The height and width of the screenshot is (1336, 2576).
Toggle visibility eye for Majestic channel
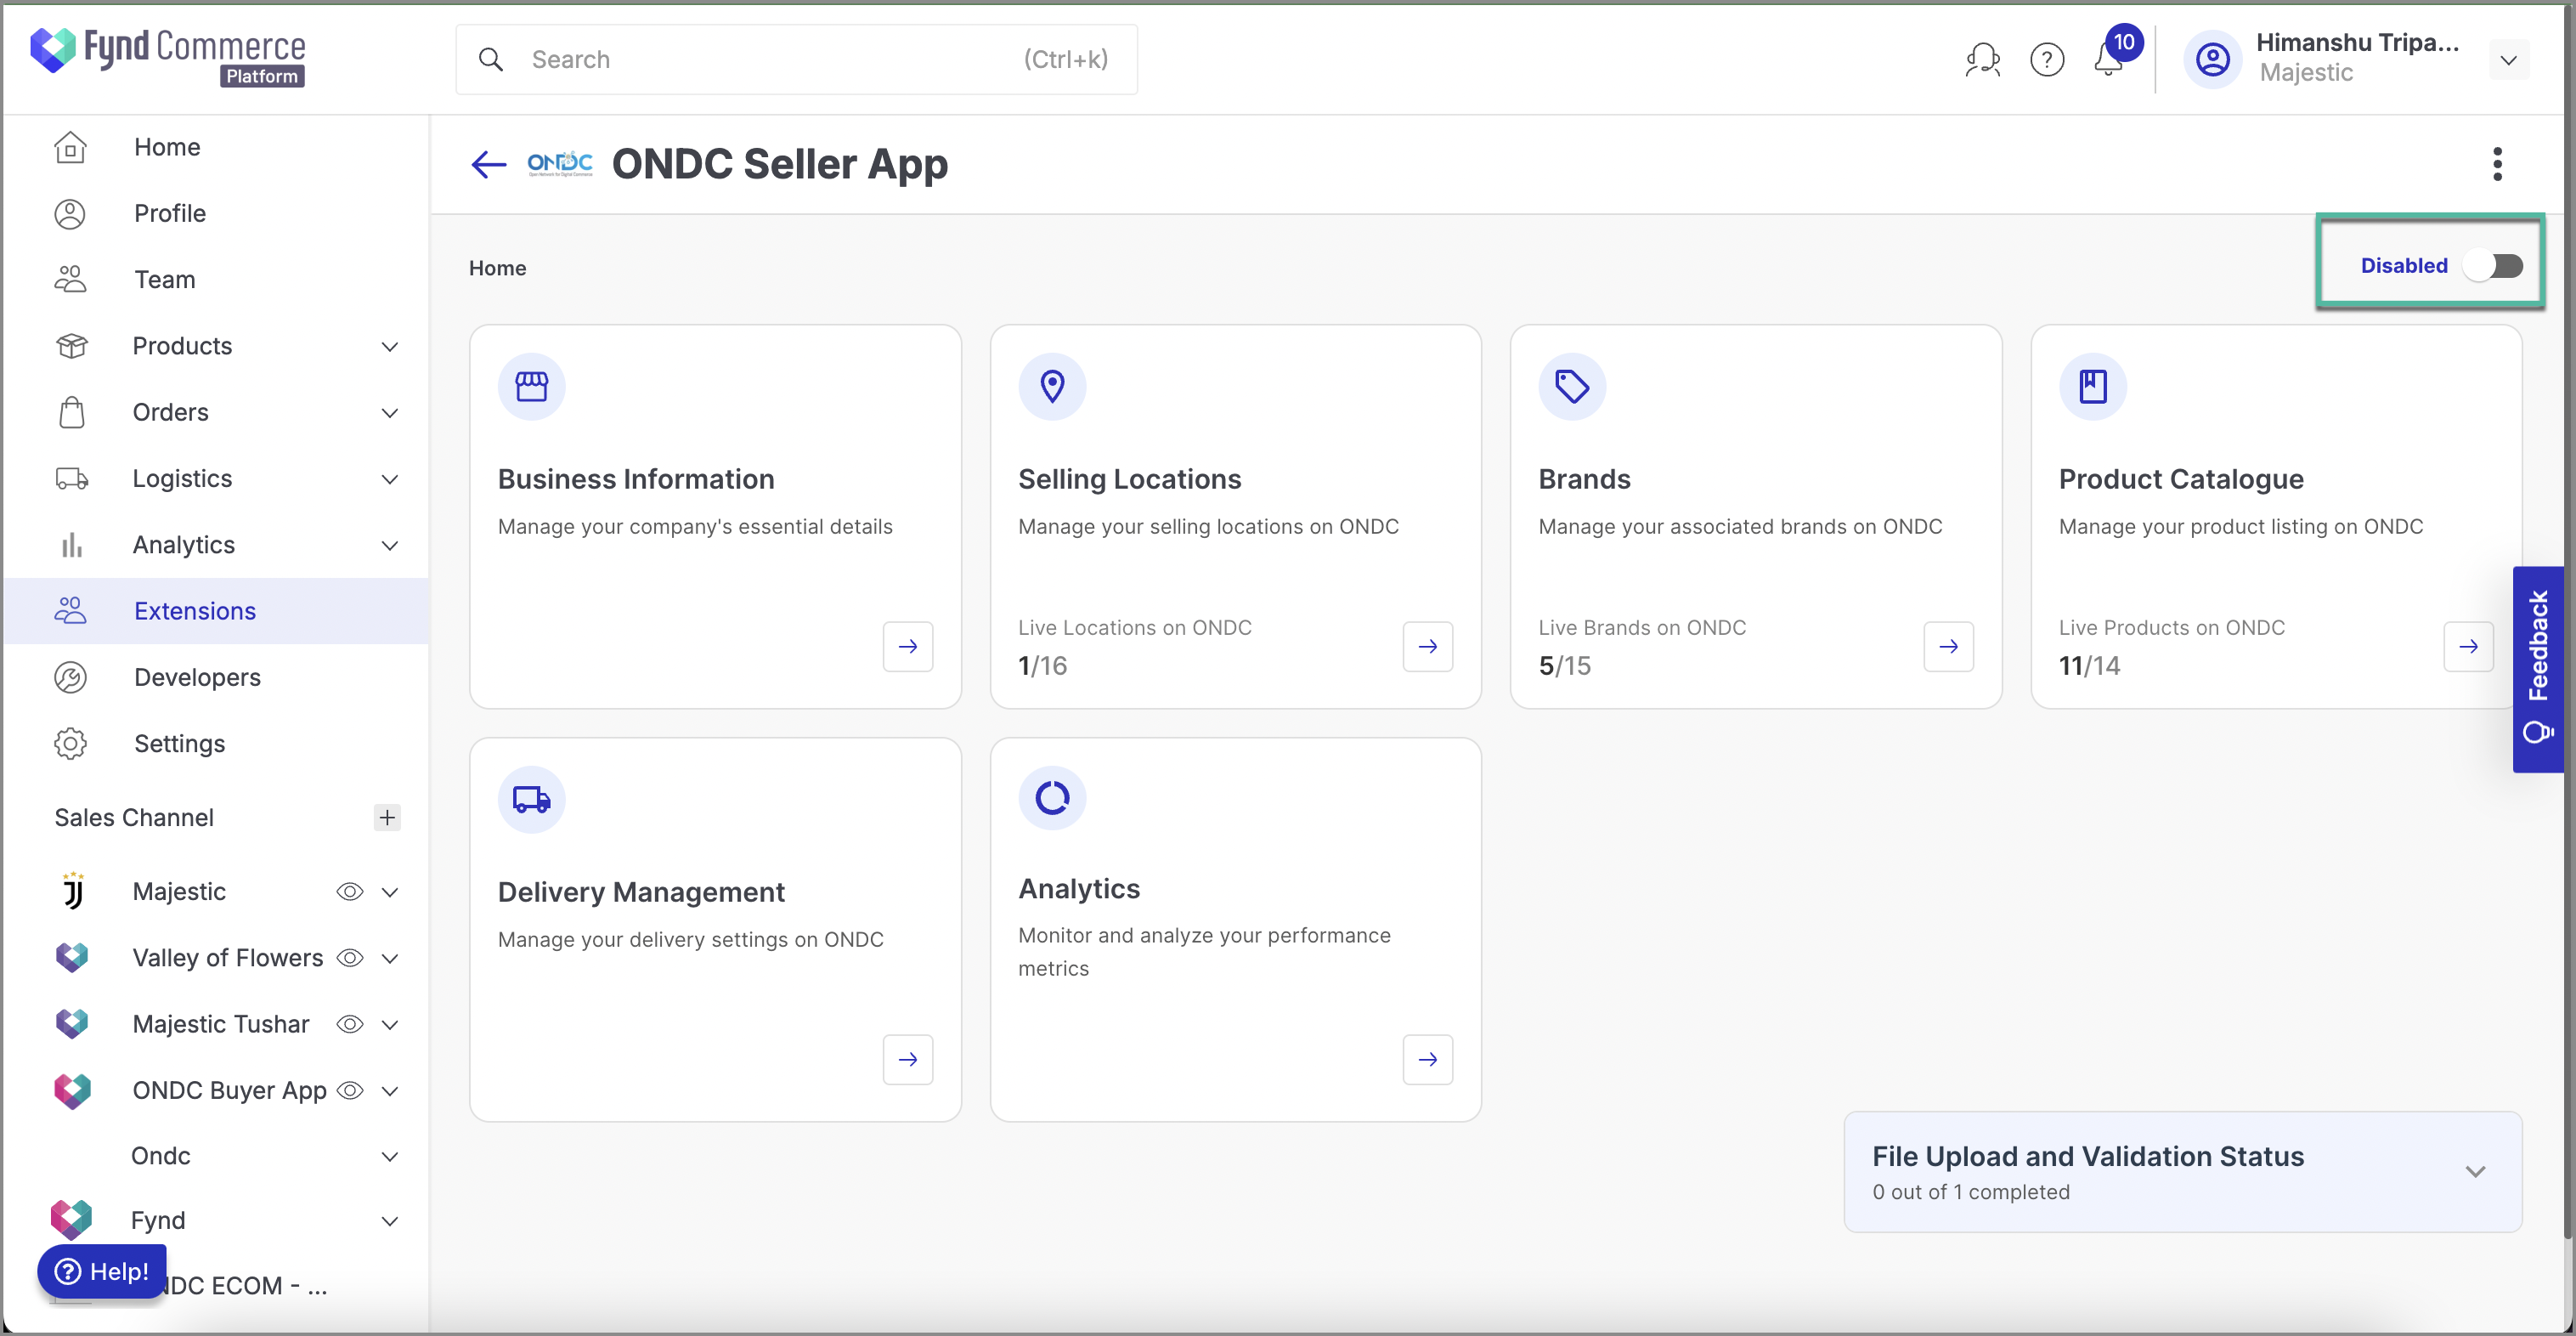[350, 891]
